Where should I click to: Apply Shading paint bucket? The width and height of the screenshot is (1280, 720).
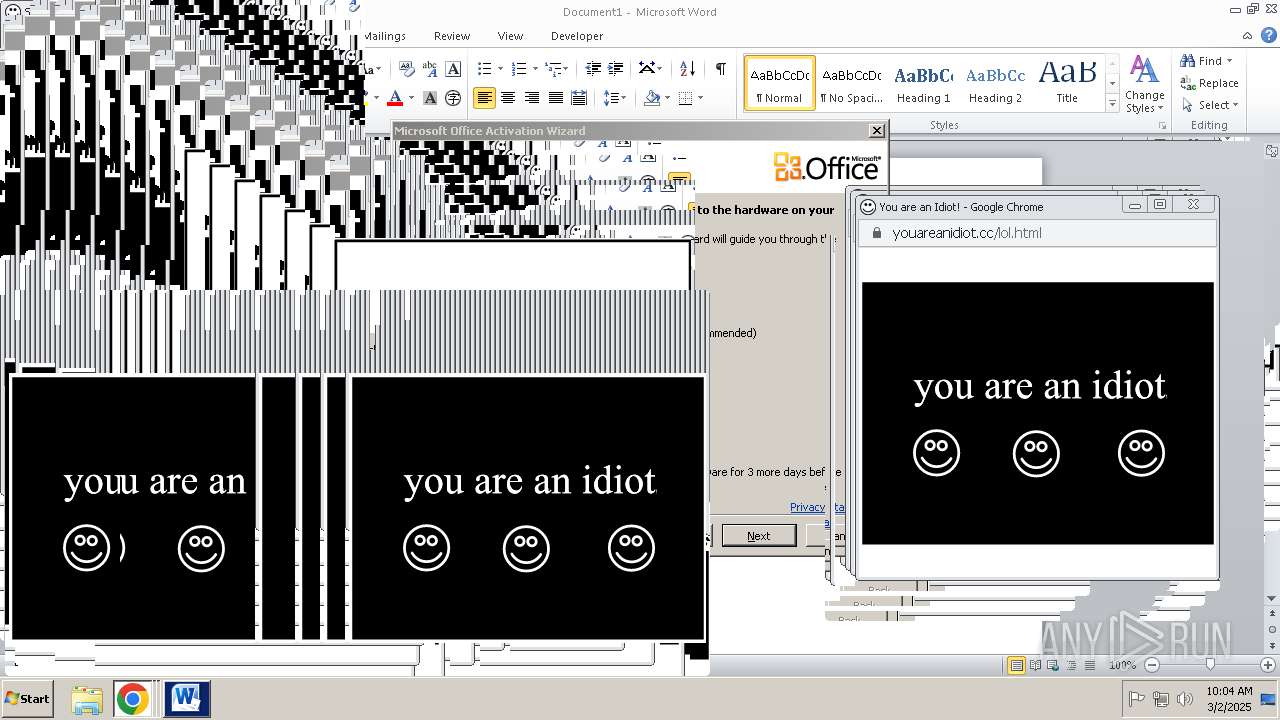pyautogui.click(x=652, y=98)
